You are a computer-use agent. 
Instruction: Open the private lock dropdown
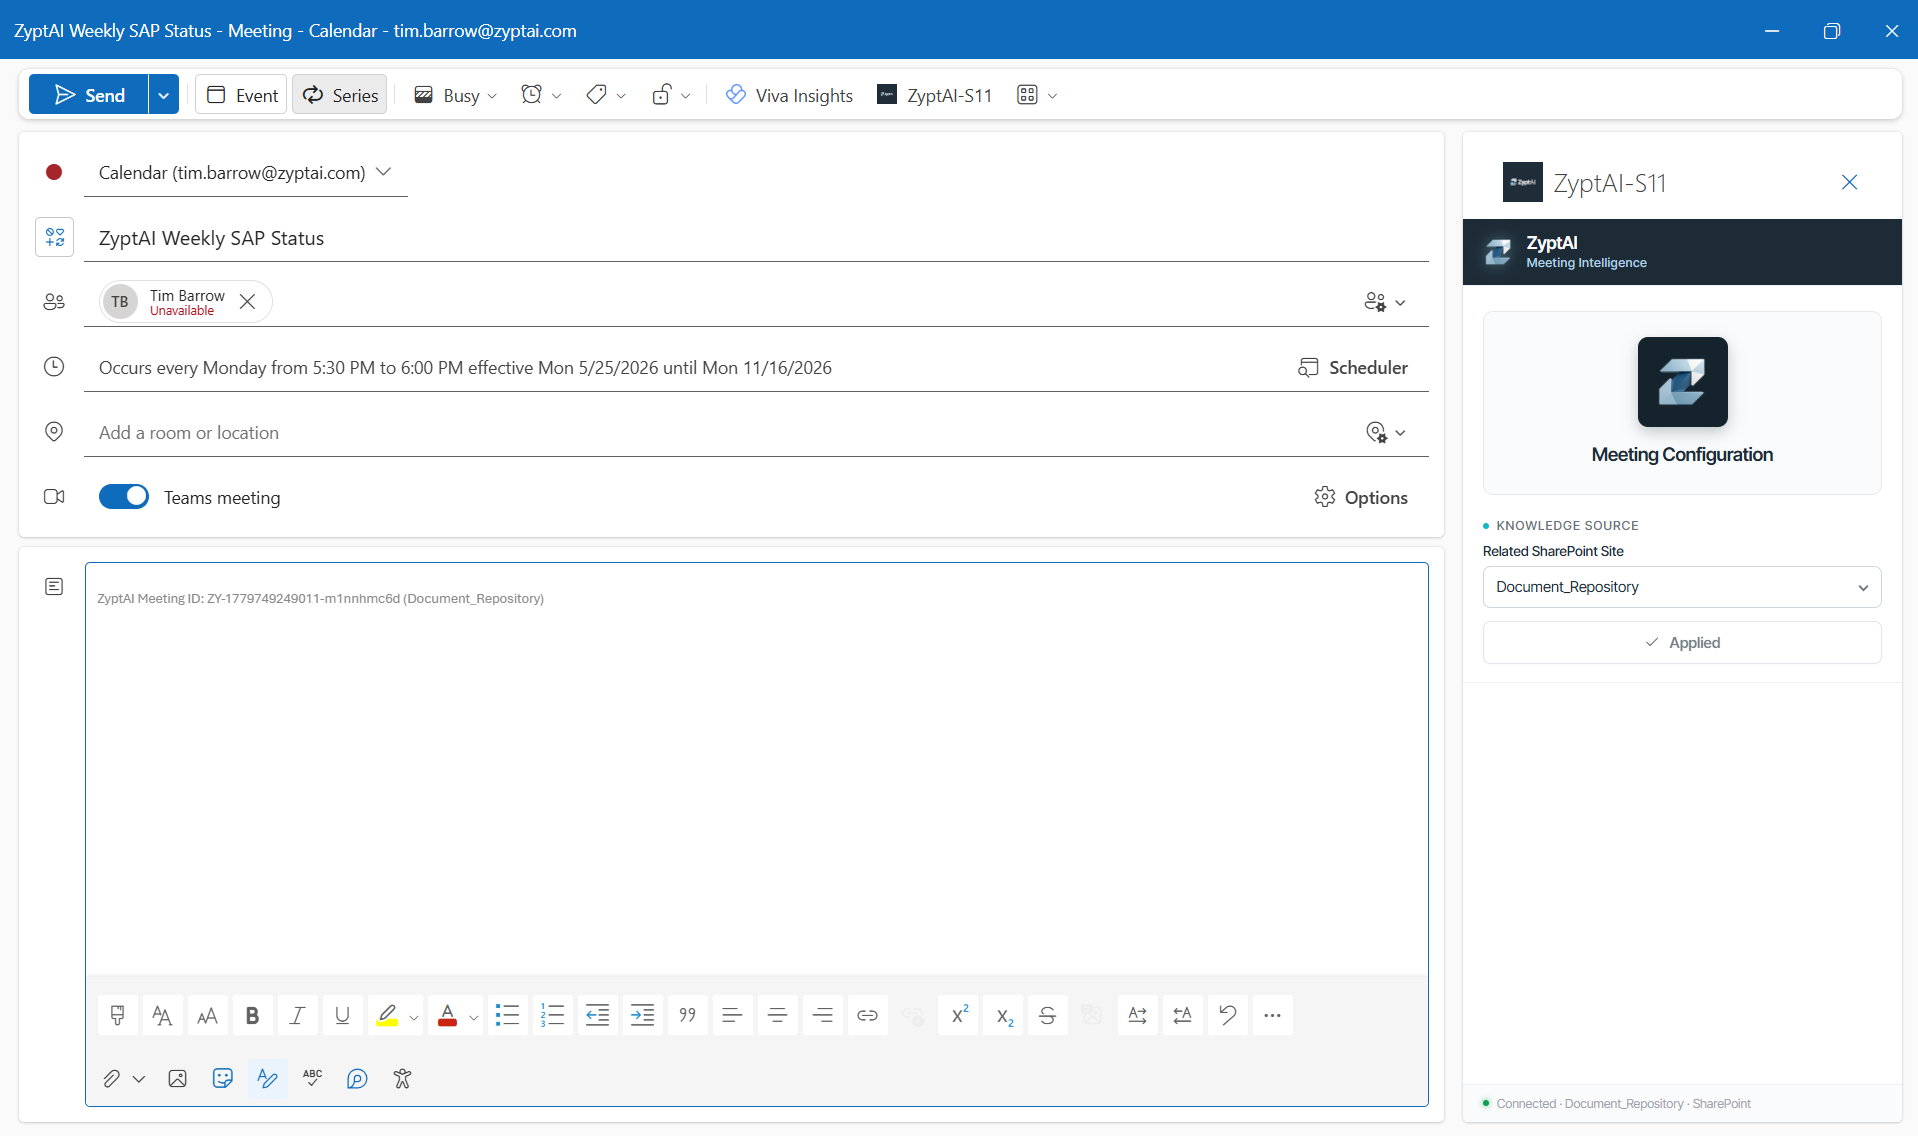(x=670, y=95)
